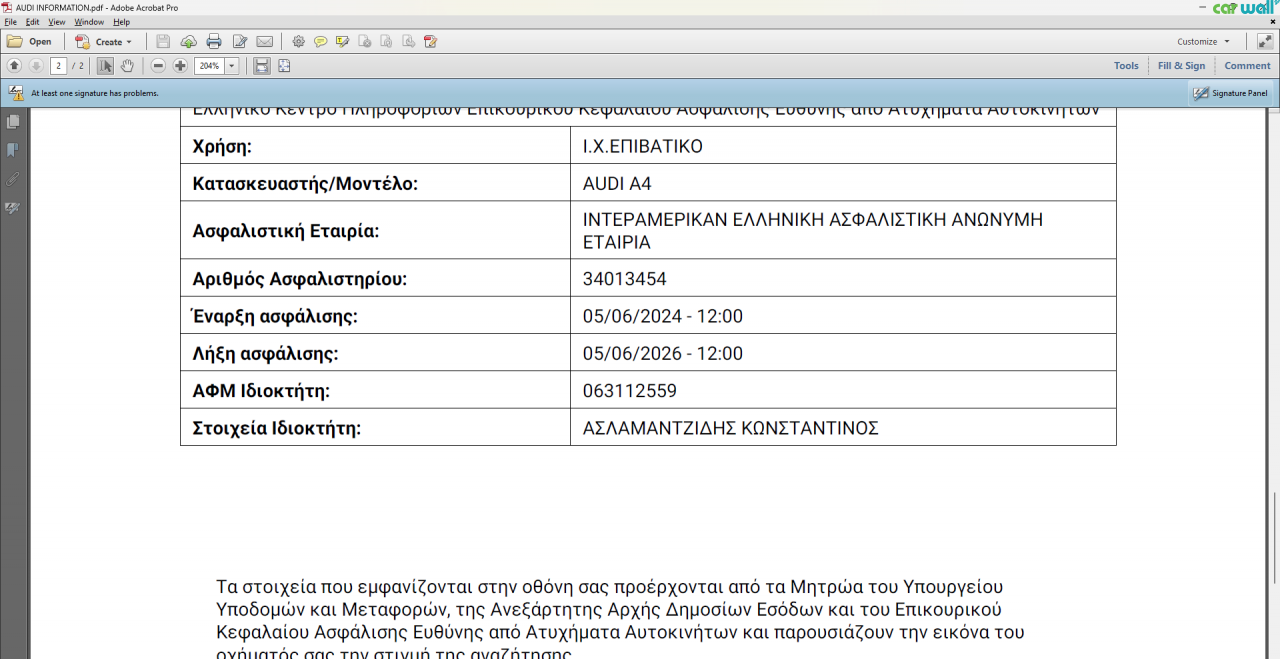The width and height of the screenshot is (1280, 659).
Task: Open the Page Thumbnails panel
Action: [x=13, y=121]
